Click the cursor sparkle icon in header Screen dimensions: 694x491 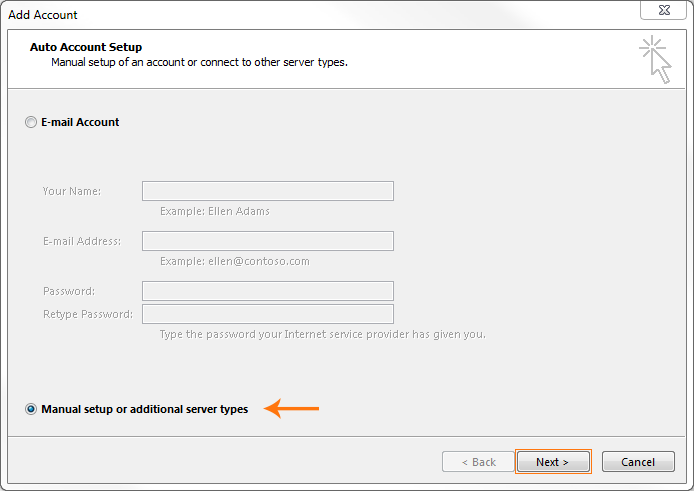tap(655, 59)
